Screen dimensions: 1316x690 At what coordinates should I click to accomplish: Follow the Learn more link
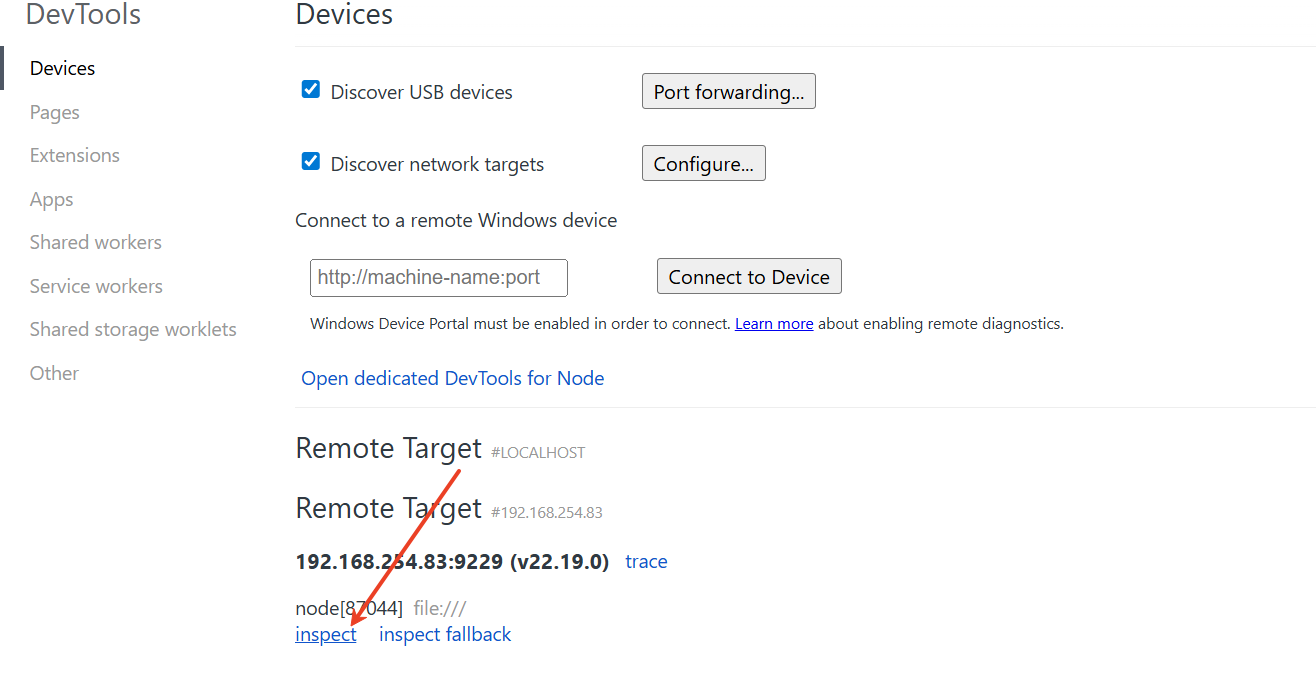pyautogui.click(x=774, y=324)
